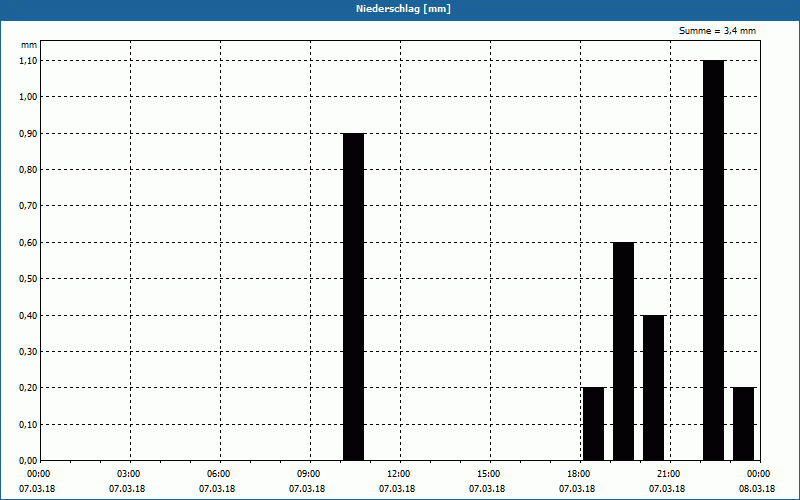800x500 pixels.
Task: Select the 07.03.18 date under 21:00
Action: (667, 489)
